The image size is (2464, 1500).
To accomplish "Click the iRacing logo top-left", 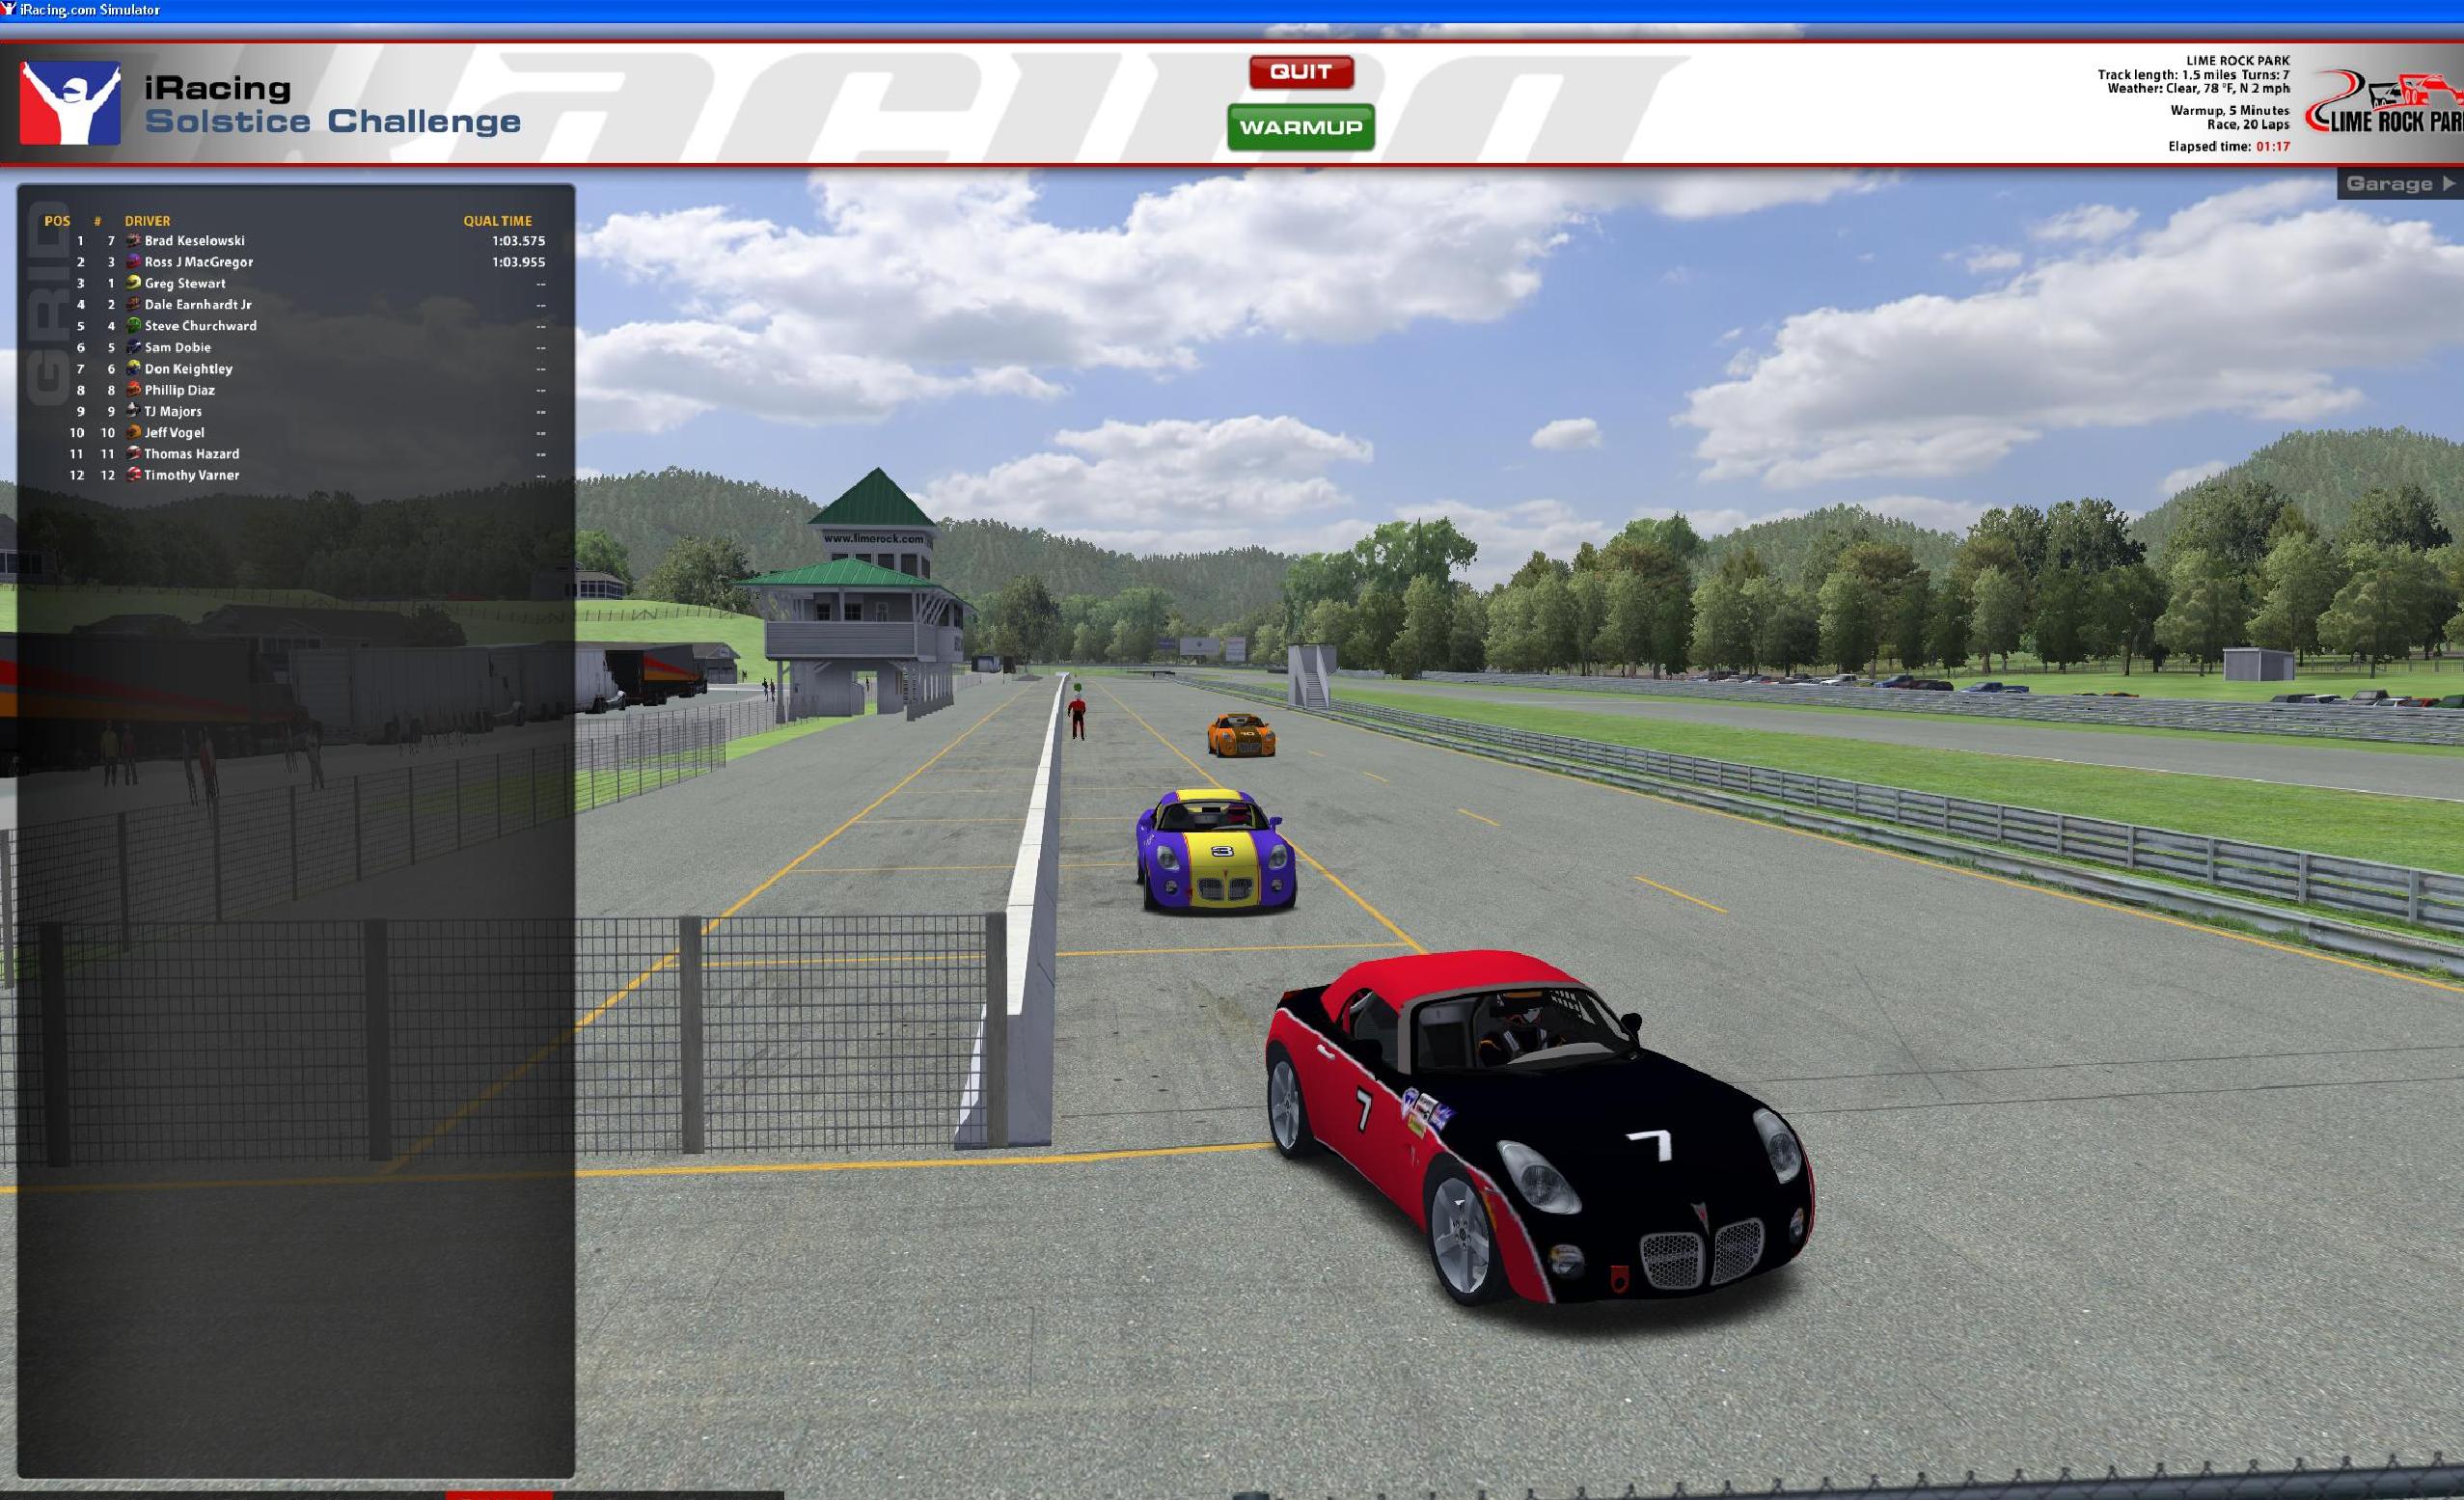I will [70, 102].
